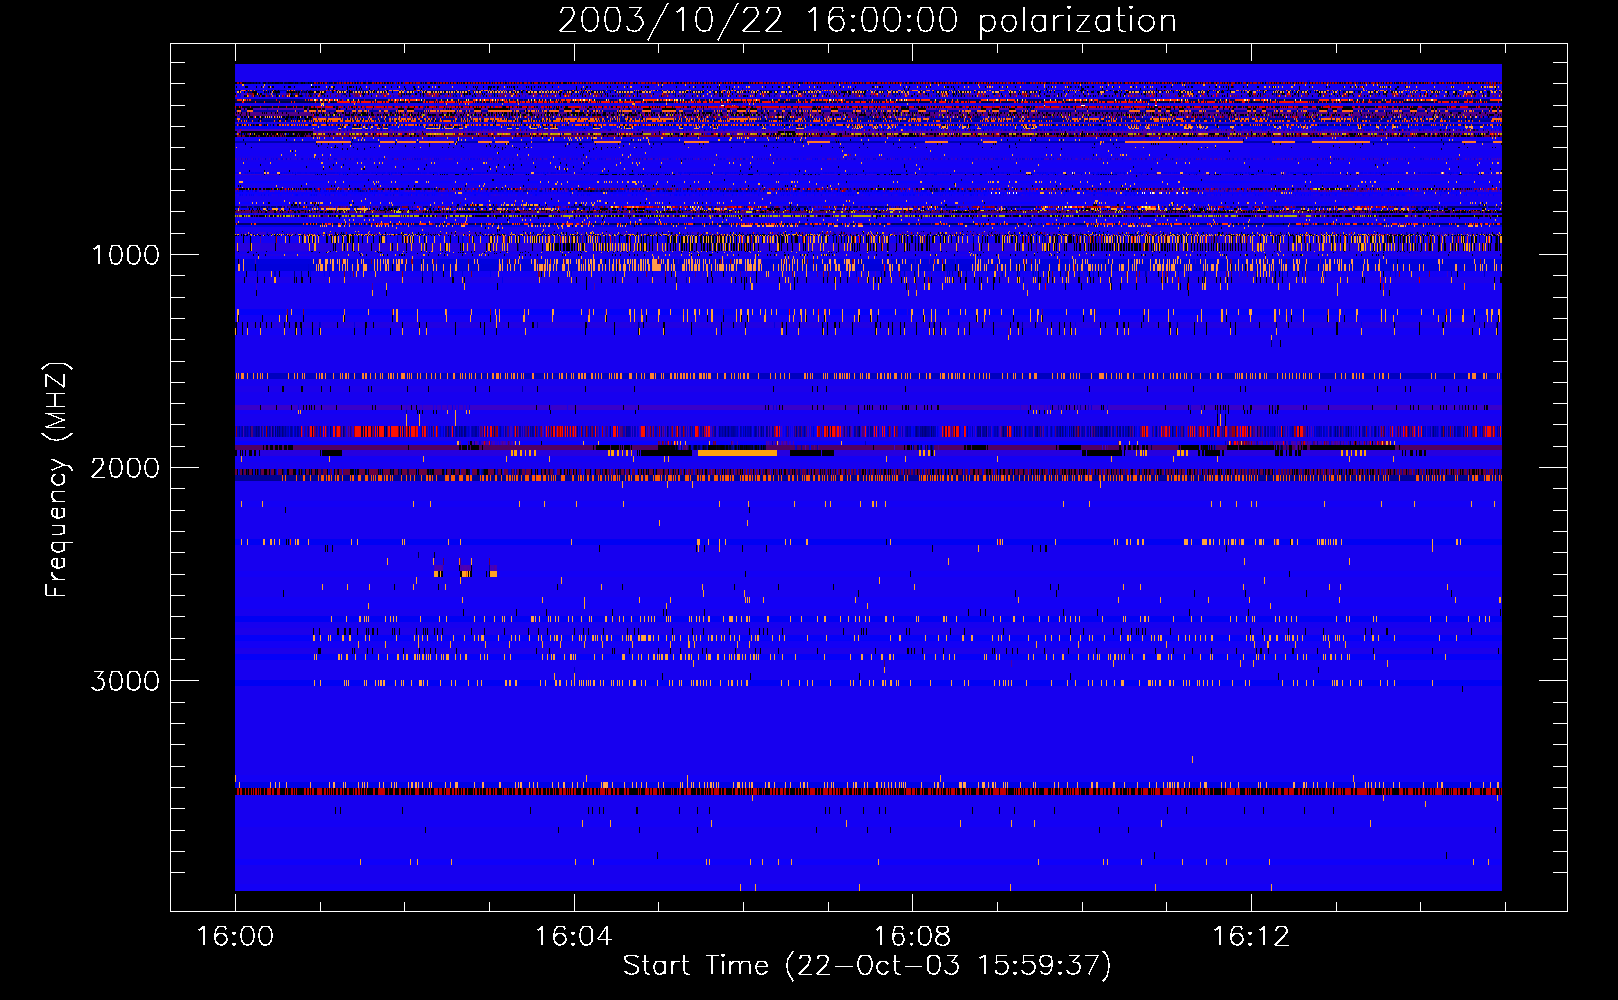Screen dimensions: 1618x1000
Task: Click the 16:00 time tick label
Action: click(x=235, y=937)
